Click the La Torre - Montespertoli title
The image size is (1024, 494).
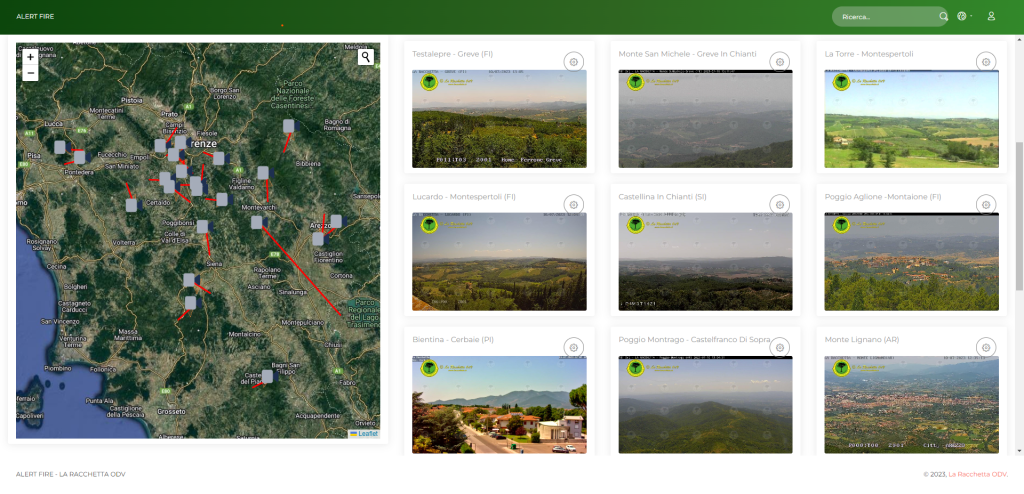(869, 54)
